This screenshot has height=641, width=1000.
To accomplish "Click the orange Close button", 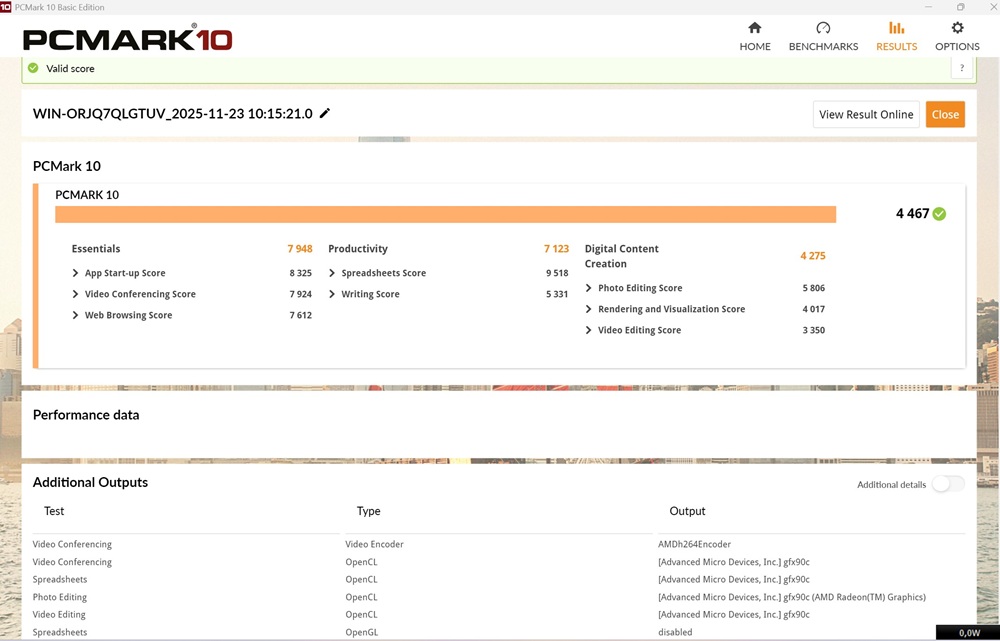I will coord(945,114).
